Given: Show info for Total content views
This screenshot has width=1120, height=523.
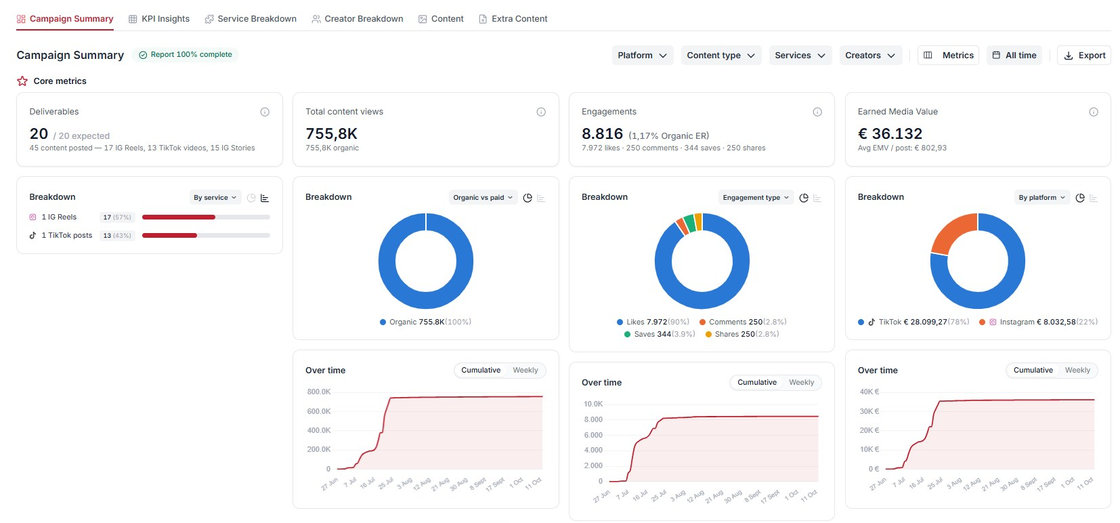Looking at the screenshot, I should 541,112.
